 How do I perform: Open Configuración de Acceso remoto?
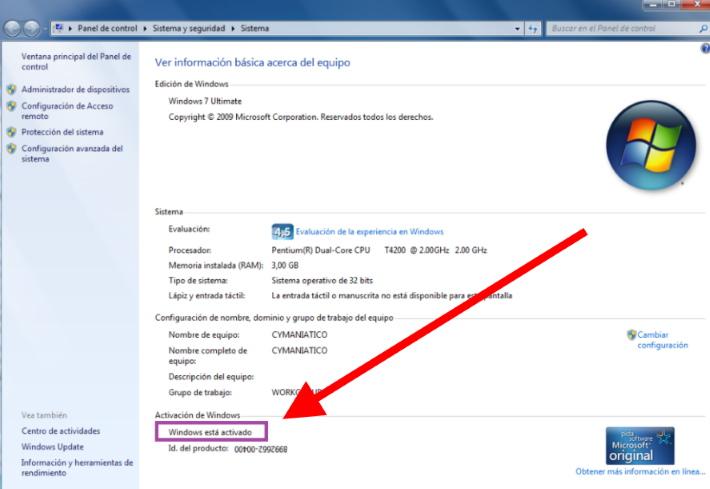click(x=67, y=111)
